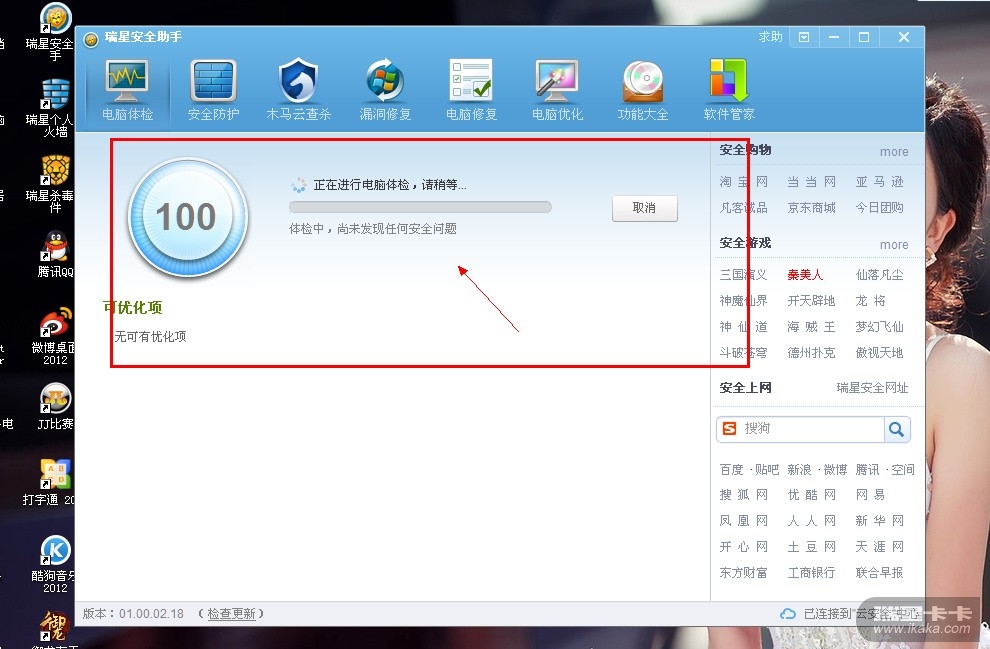Open the 神仙道 game link

pyautogui.click(x=744, y=326)
